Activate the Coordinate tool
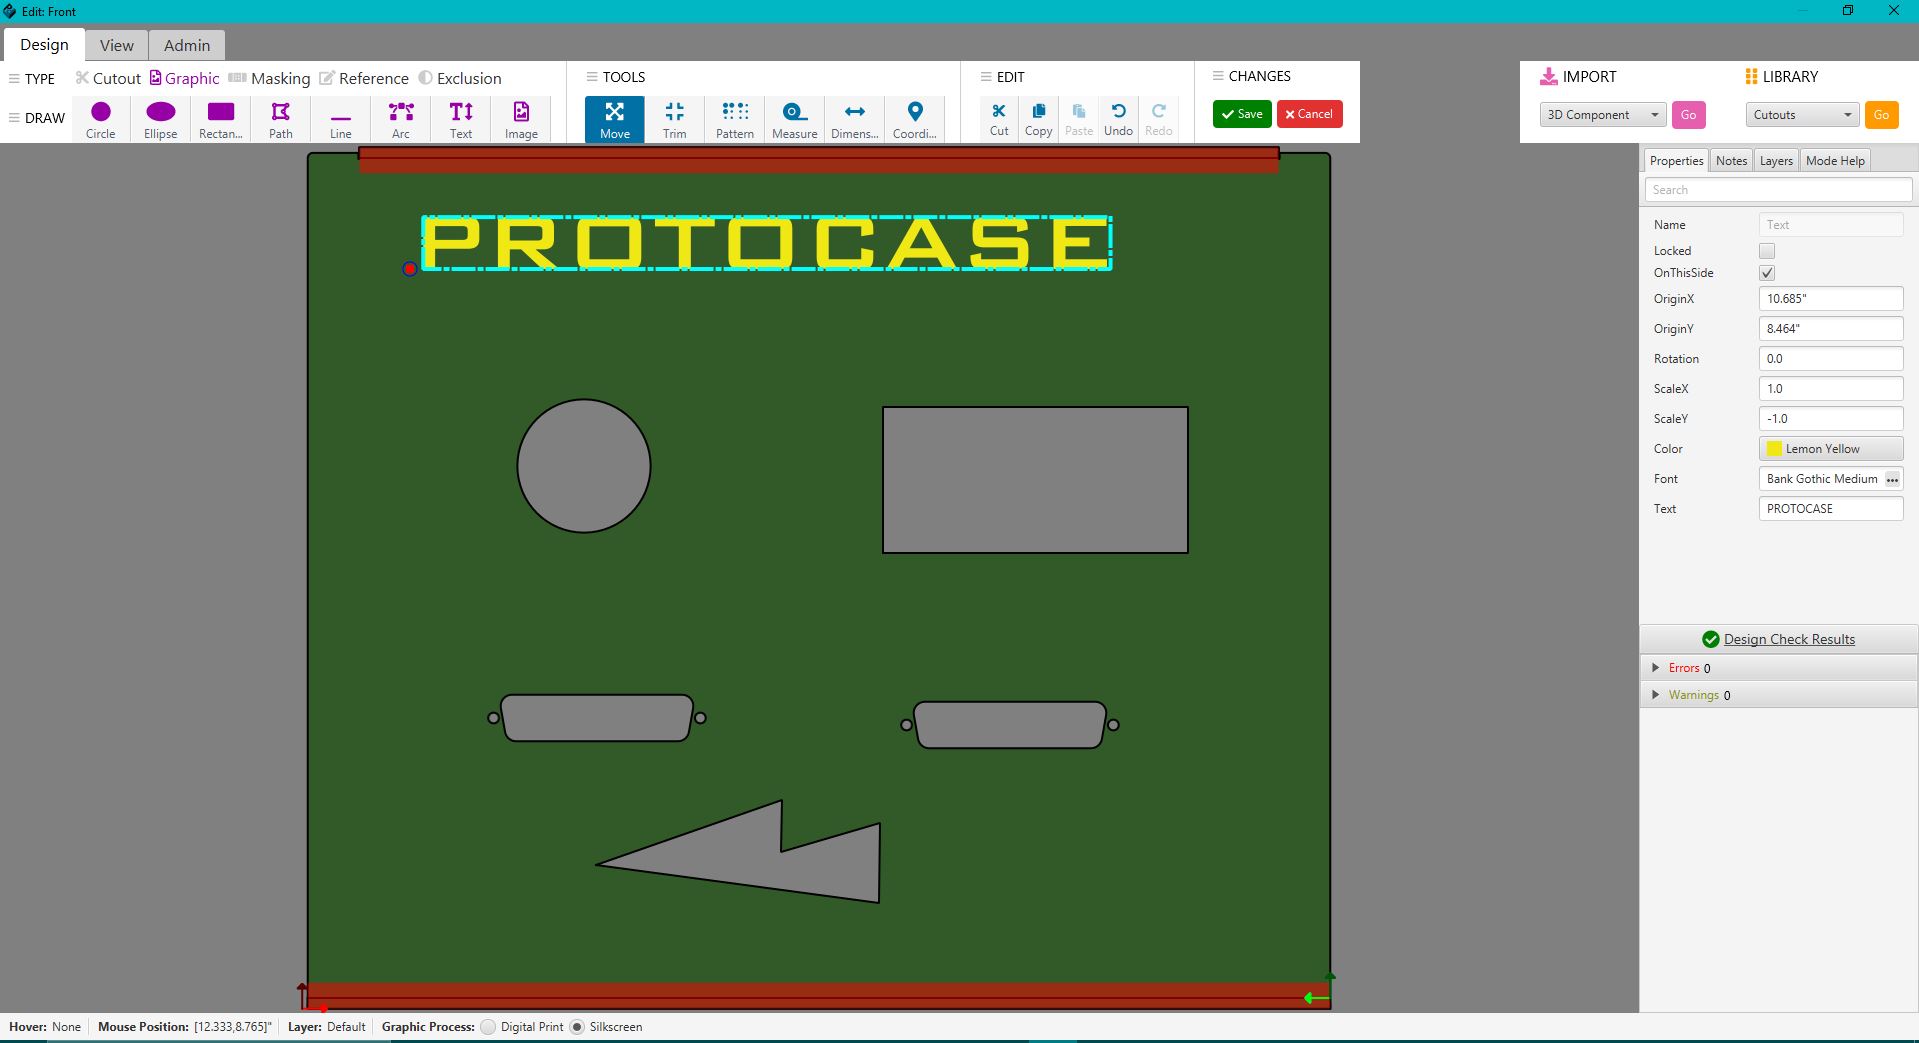1919x1043 pixels. (915, 119)
